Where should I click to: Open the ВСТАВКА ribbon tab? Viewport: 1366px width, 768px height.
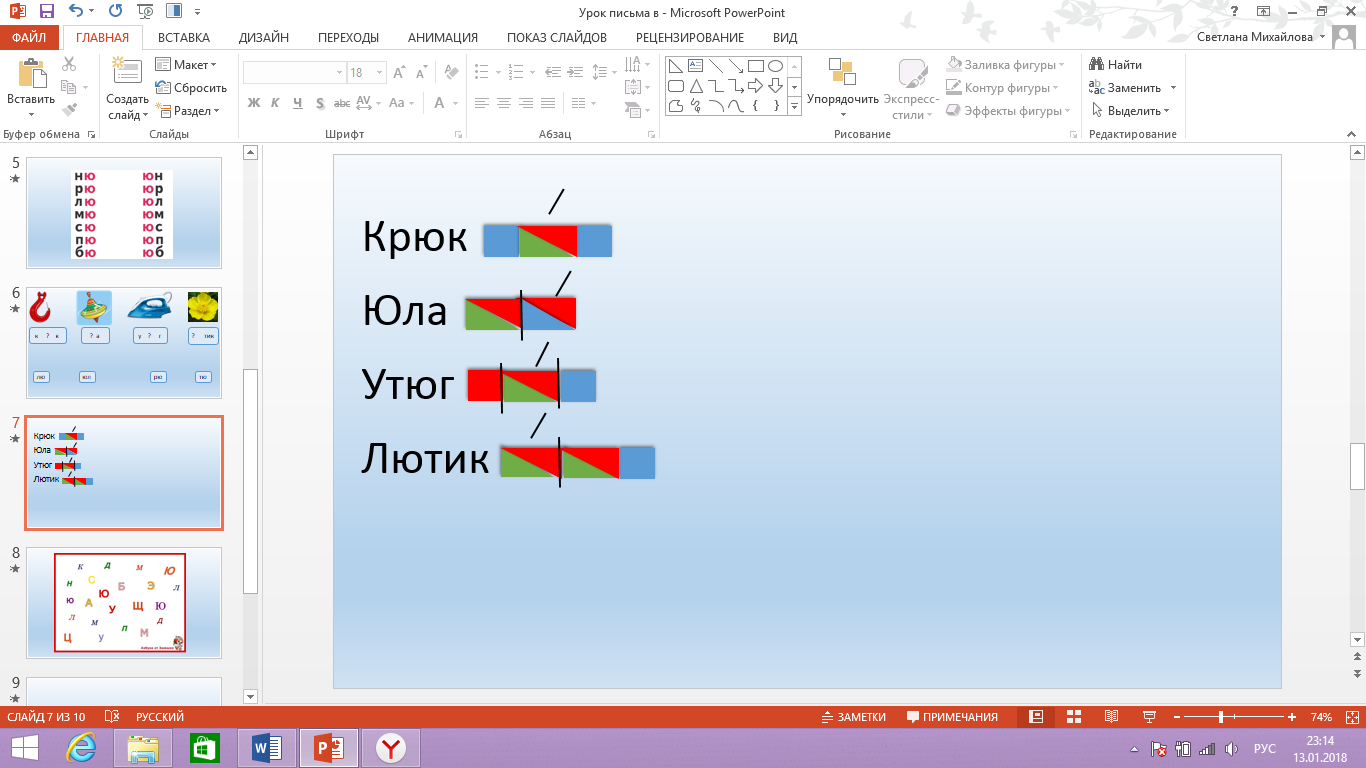click(183, 38)
